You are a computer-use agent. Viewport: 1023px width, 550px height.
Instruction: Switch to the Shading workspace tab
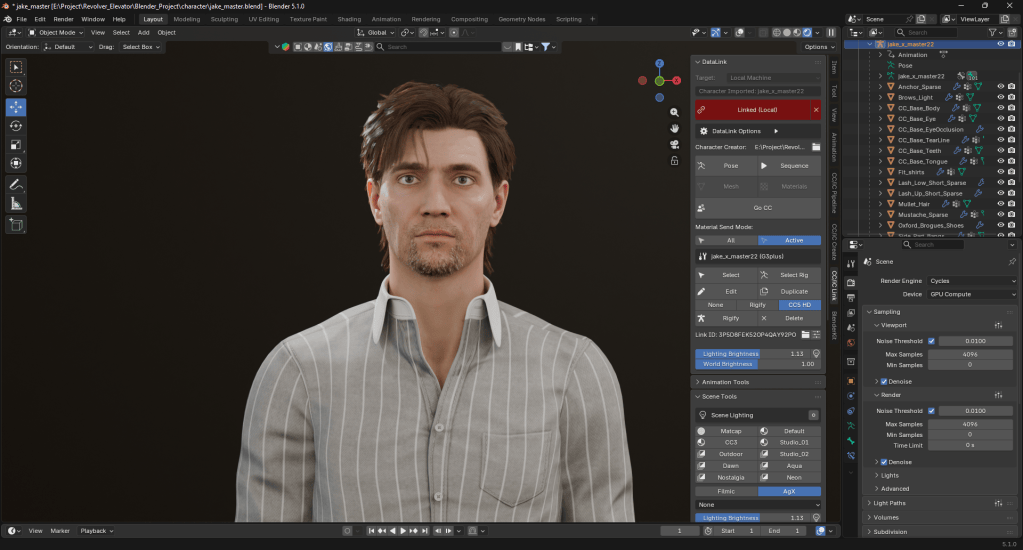349,19
